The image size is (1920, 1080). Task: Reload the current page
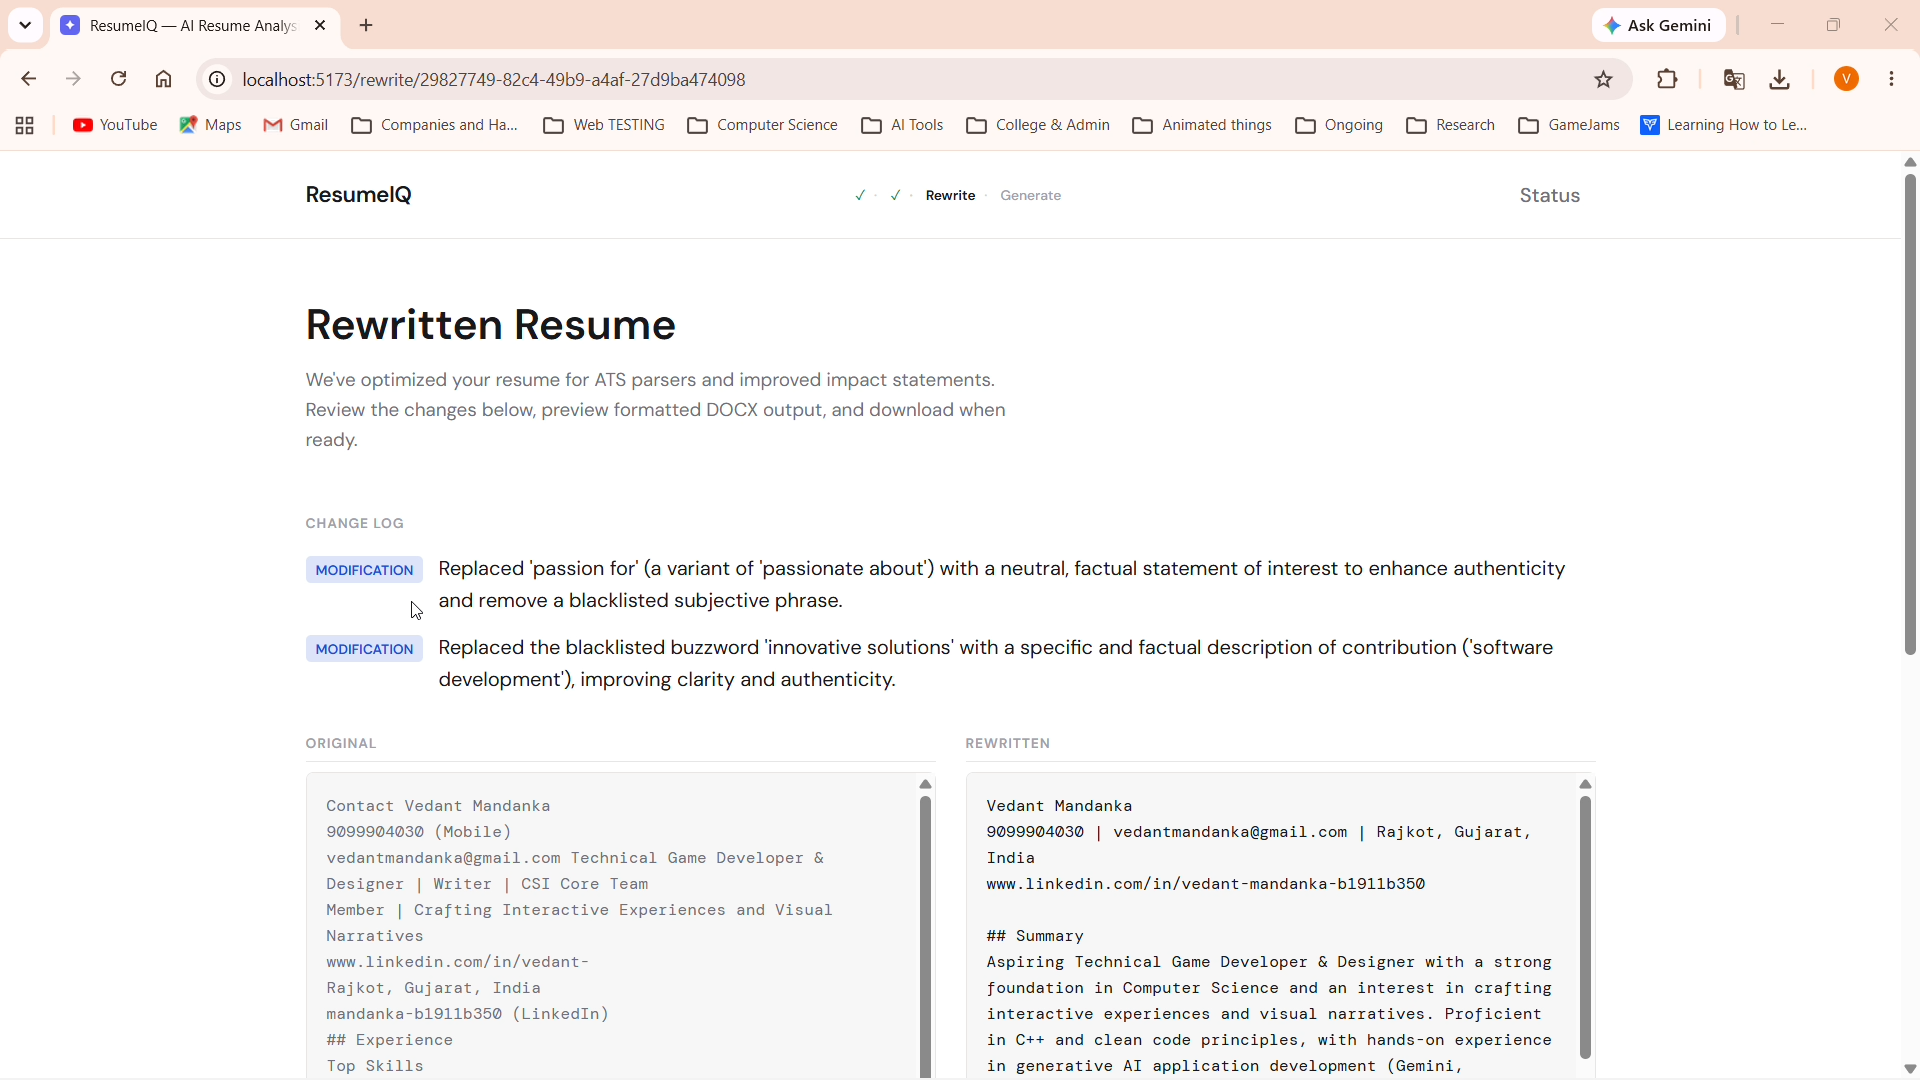(x=119, y=79)
